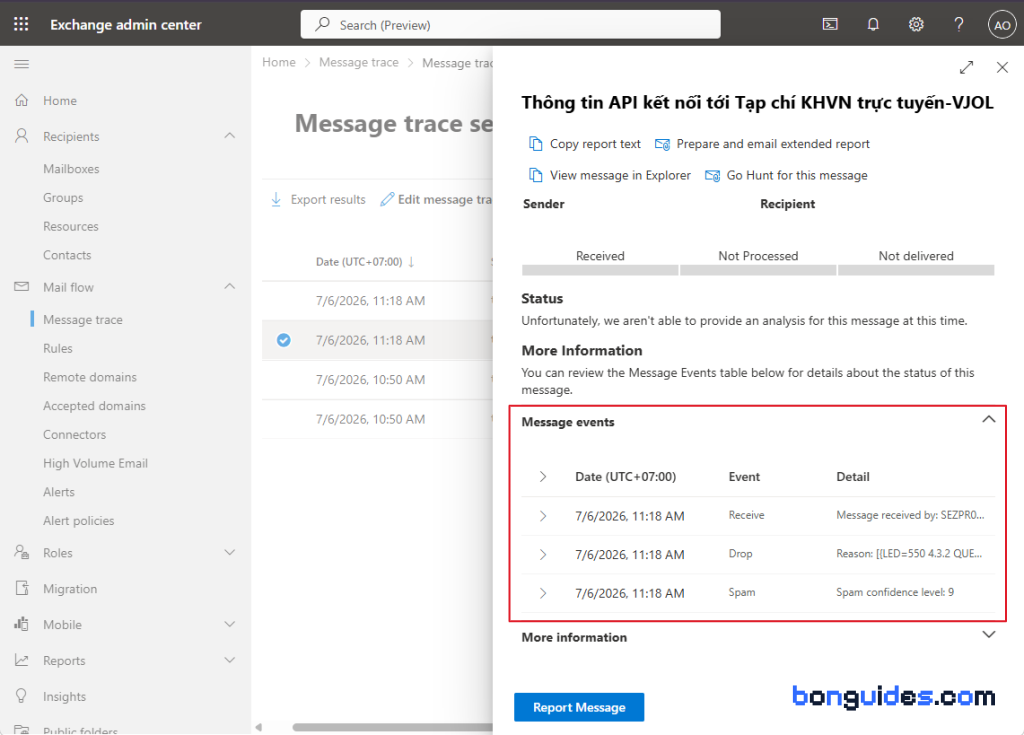
Task: Sort by the Date column arrow
Action: point(411,262)
